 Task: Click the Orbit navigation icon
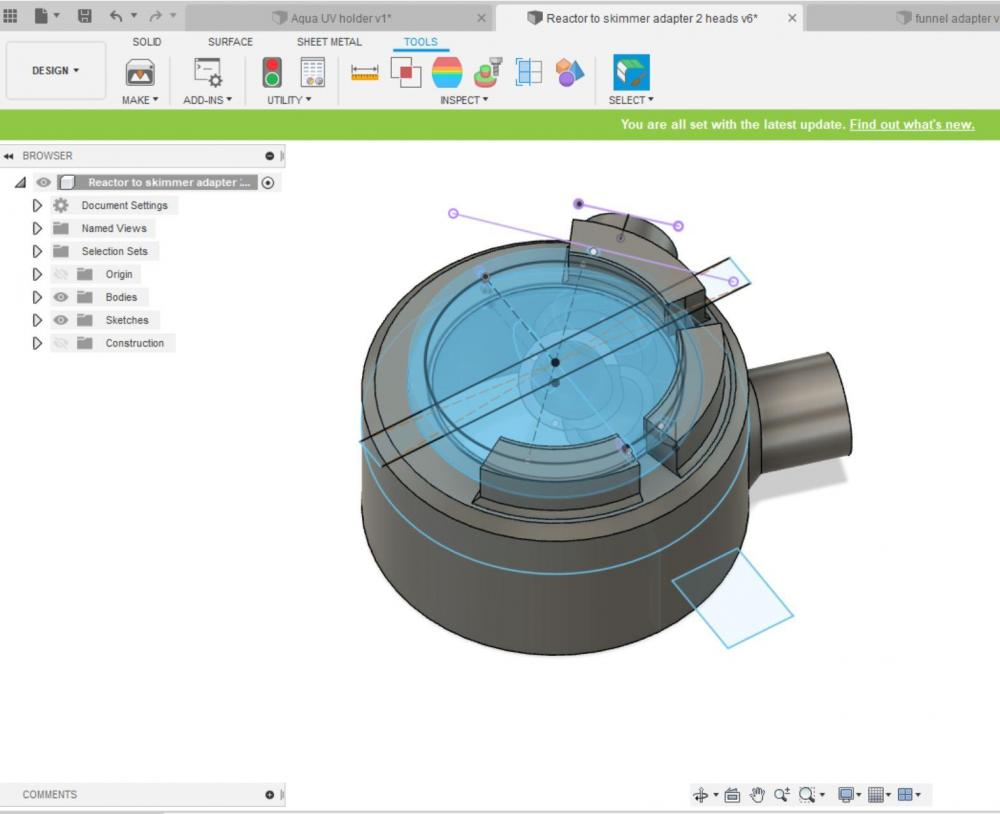click(700, 795)
